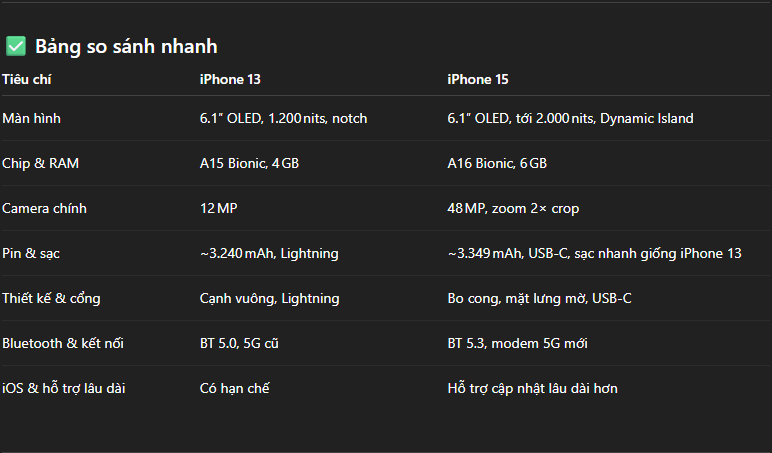Click the 'iPhone 13' column header
772x453 pixels.
[230, 79]
